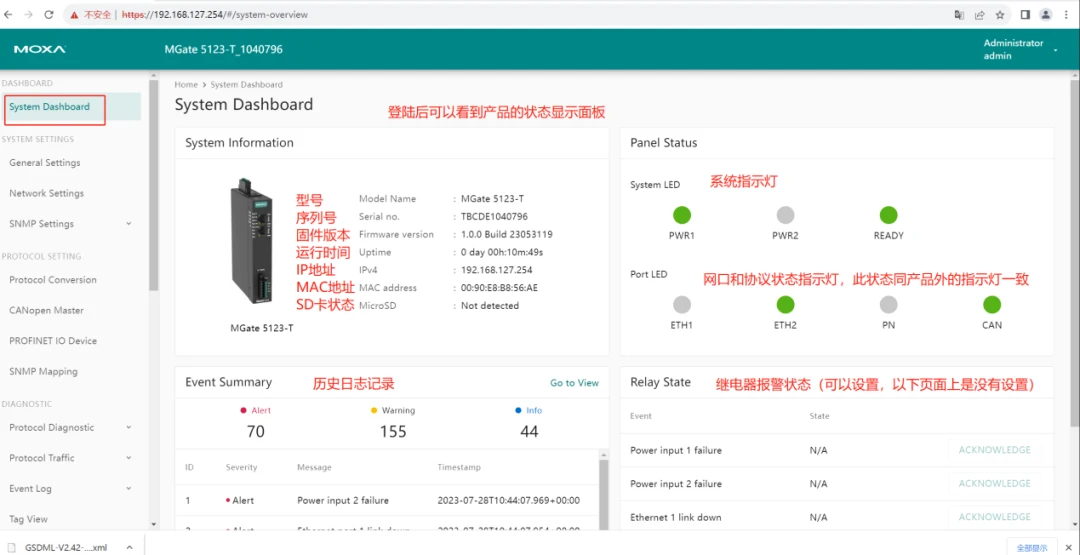Click the Severity column header
1080x555 pixels.
point(241,467)
